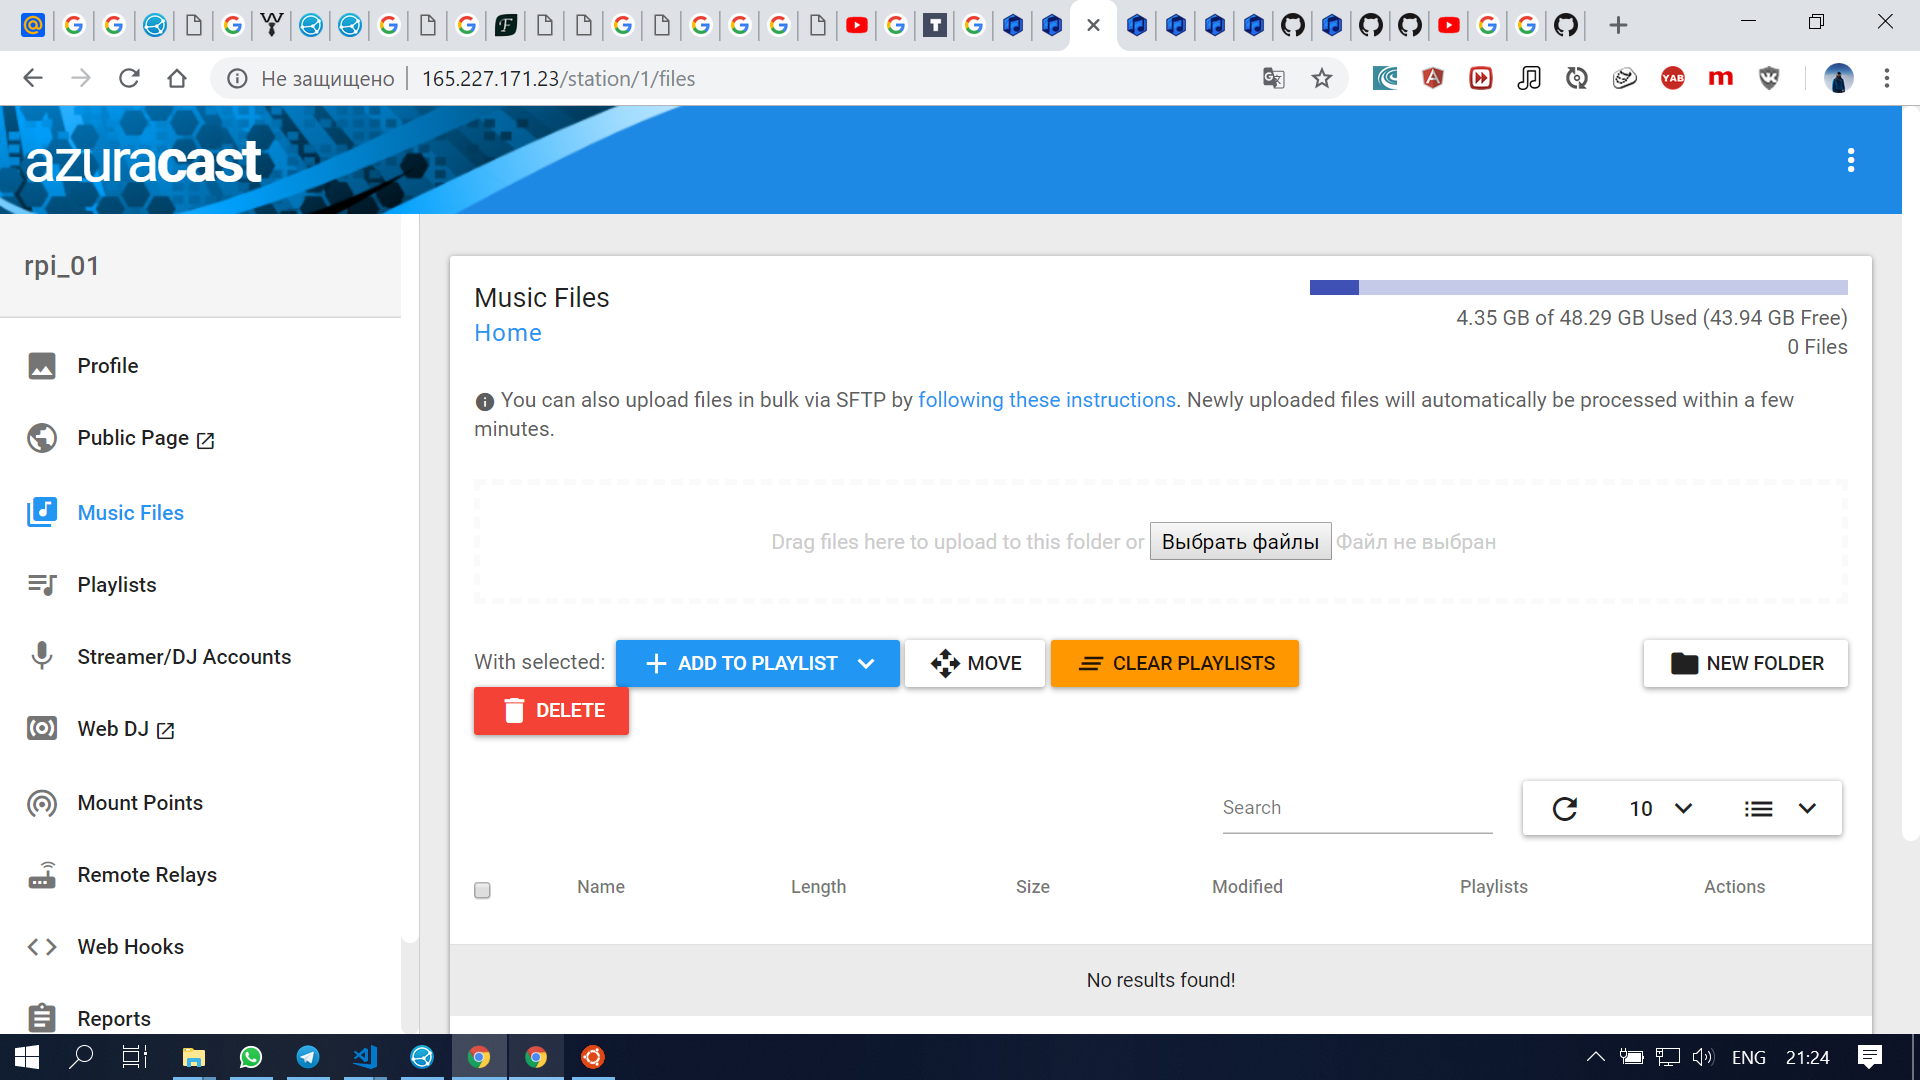Expand the ADD TO PLAYLIST dropdown arrow

tap(866, 663)
